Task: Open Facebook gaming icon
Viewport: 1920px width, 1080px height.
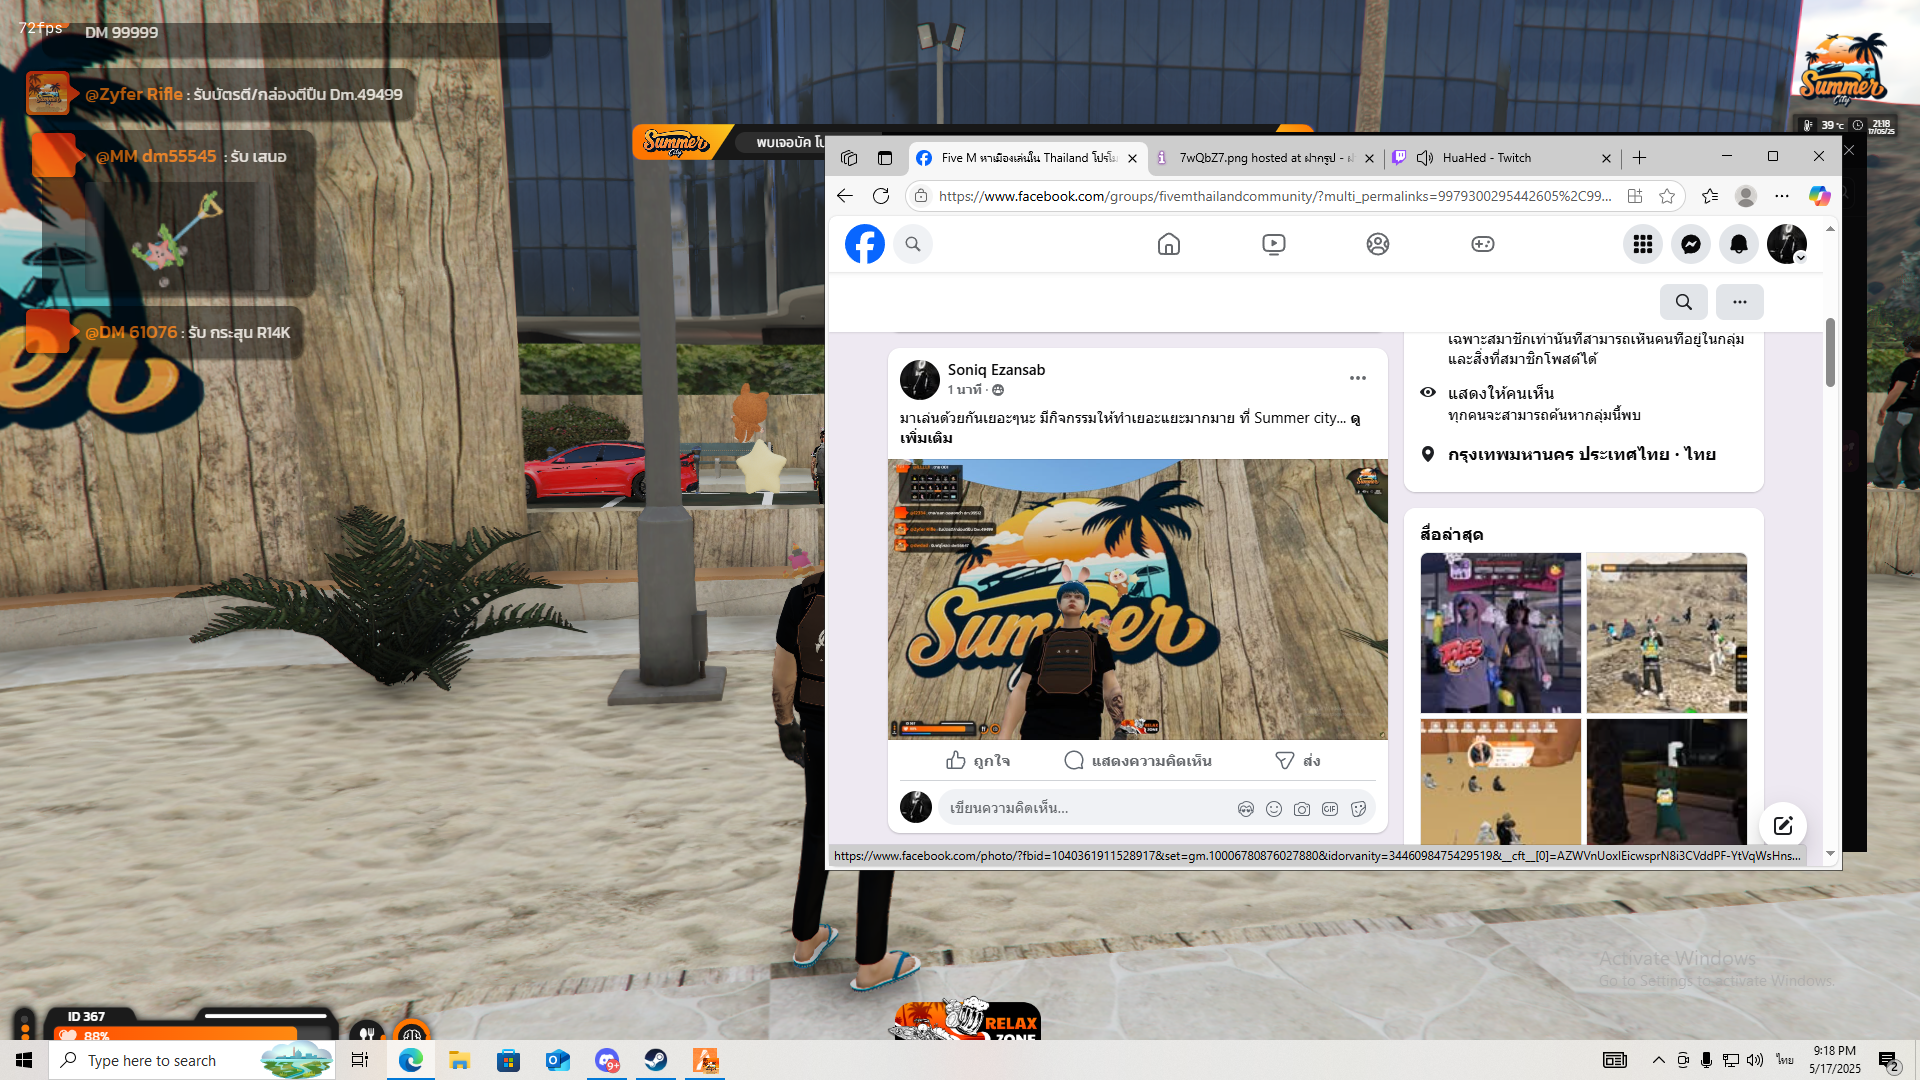Action: tap(1482, 244)
